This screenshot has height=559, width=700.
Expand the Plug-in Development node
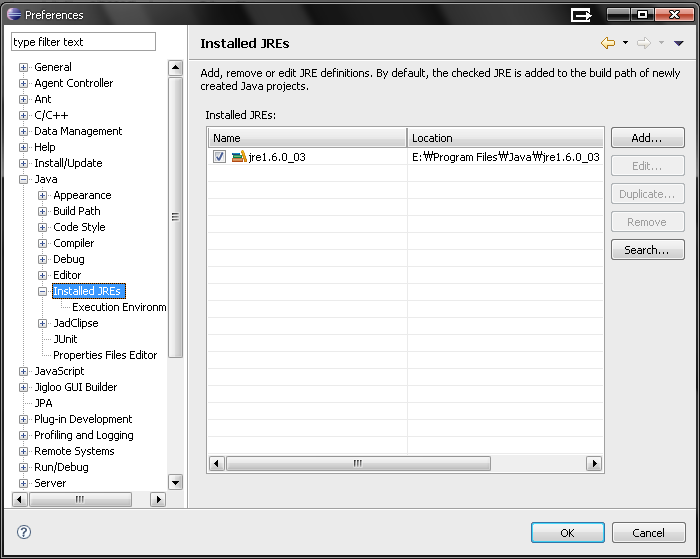tap(23, 420)
